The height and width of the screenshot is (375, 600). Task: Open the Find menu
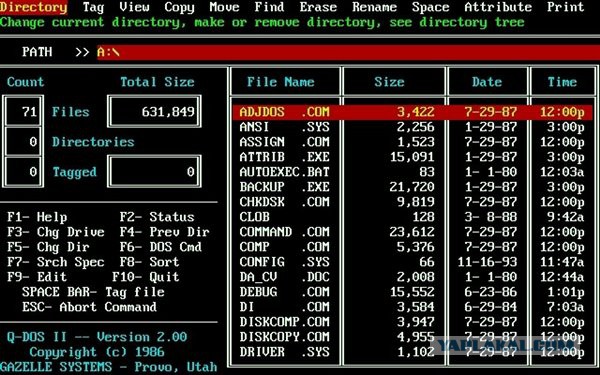point(269,7)
